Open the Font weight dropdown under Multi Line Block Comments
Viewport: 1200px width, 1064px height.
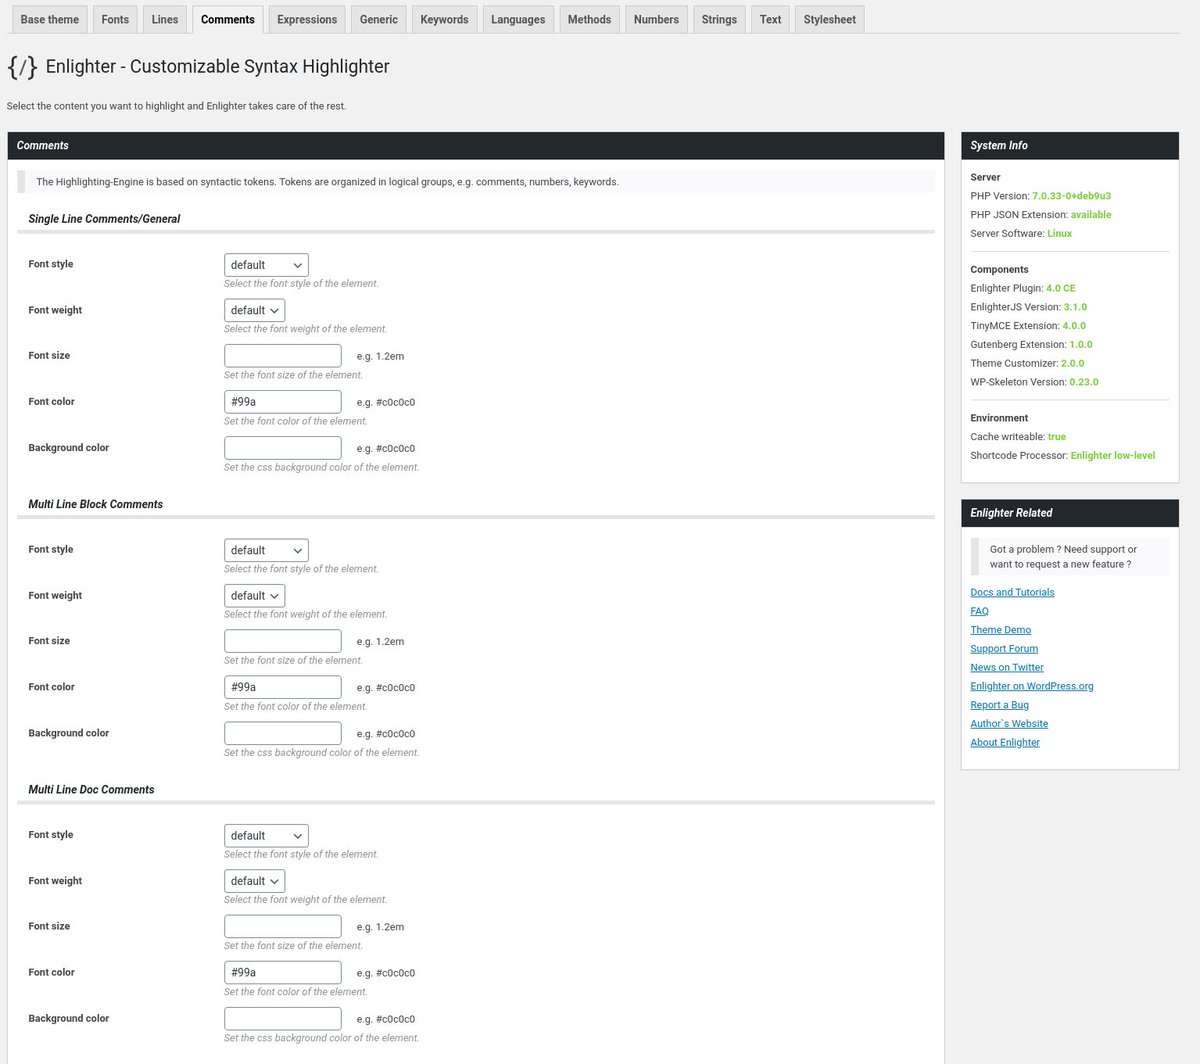pyautogui.click(x=254, y=595)
